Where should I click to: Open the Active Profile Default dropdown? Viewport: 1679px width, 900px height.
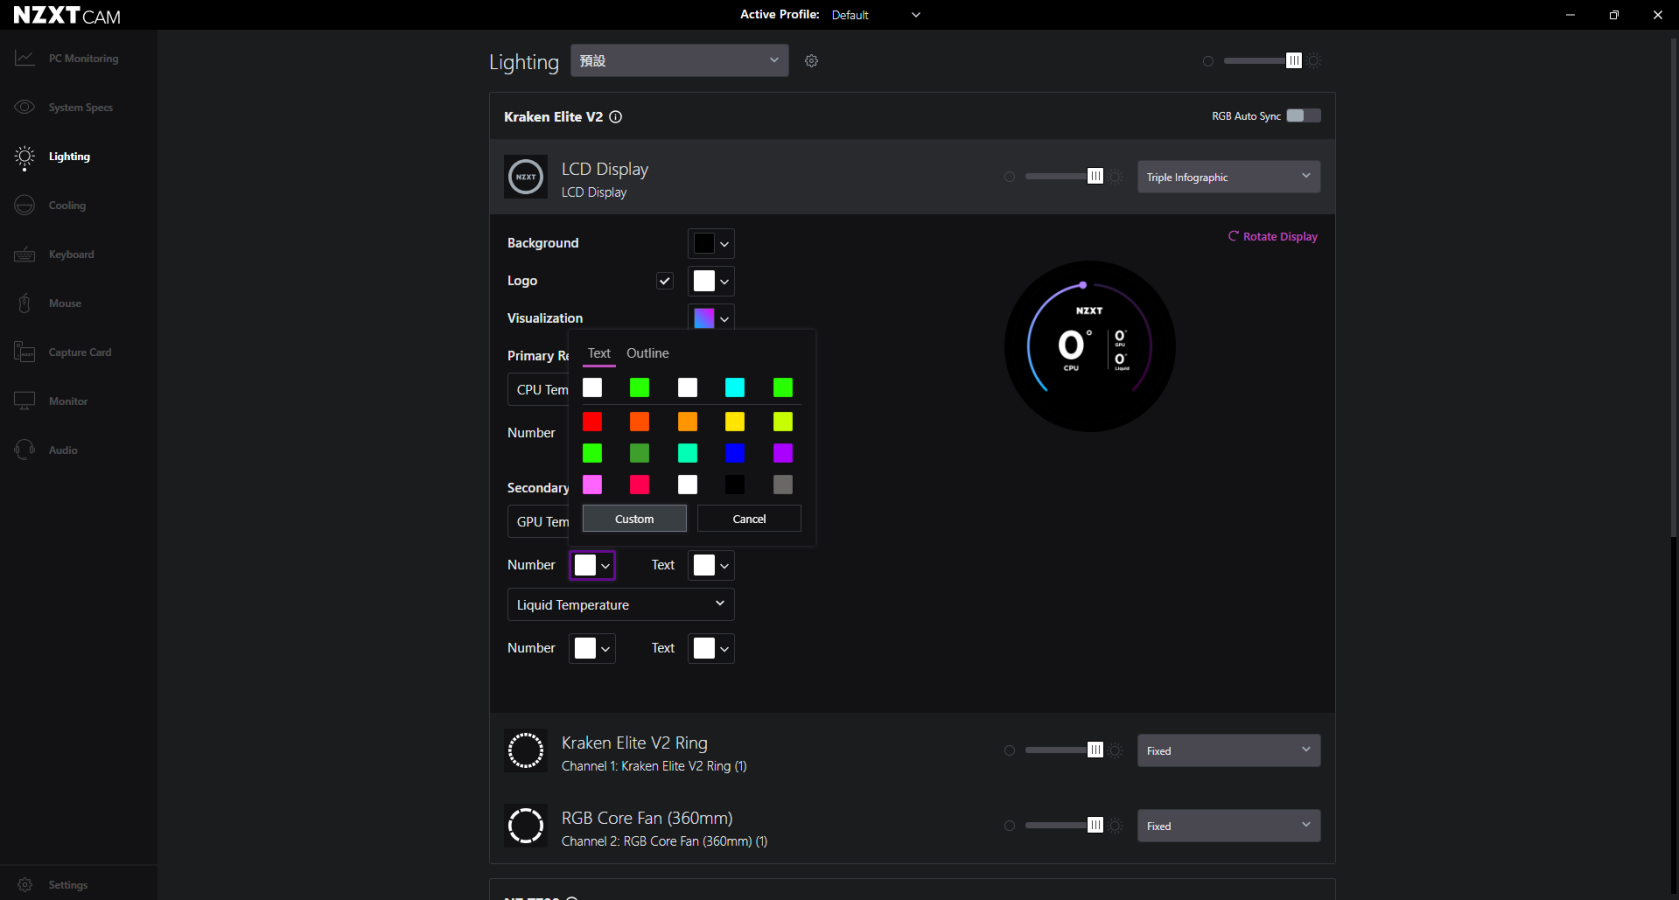875,15
